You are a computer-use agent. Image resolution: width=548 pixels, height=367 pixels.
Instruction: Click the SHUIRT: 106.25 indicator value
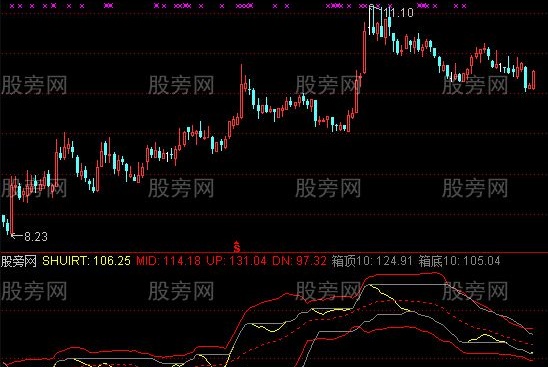(x=86, y=261)
